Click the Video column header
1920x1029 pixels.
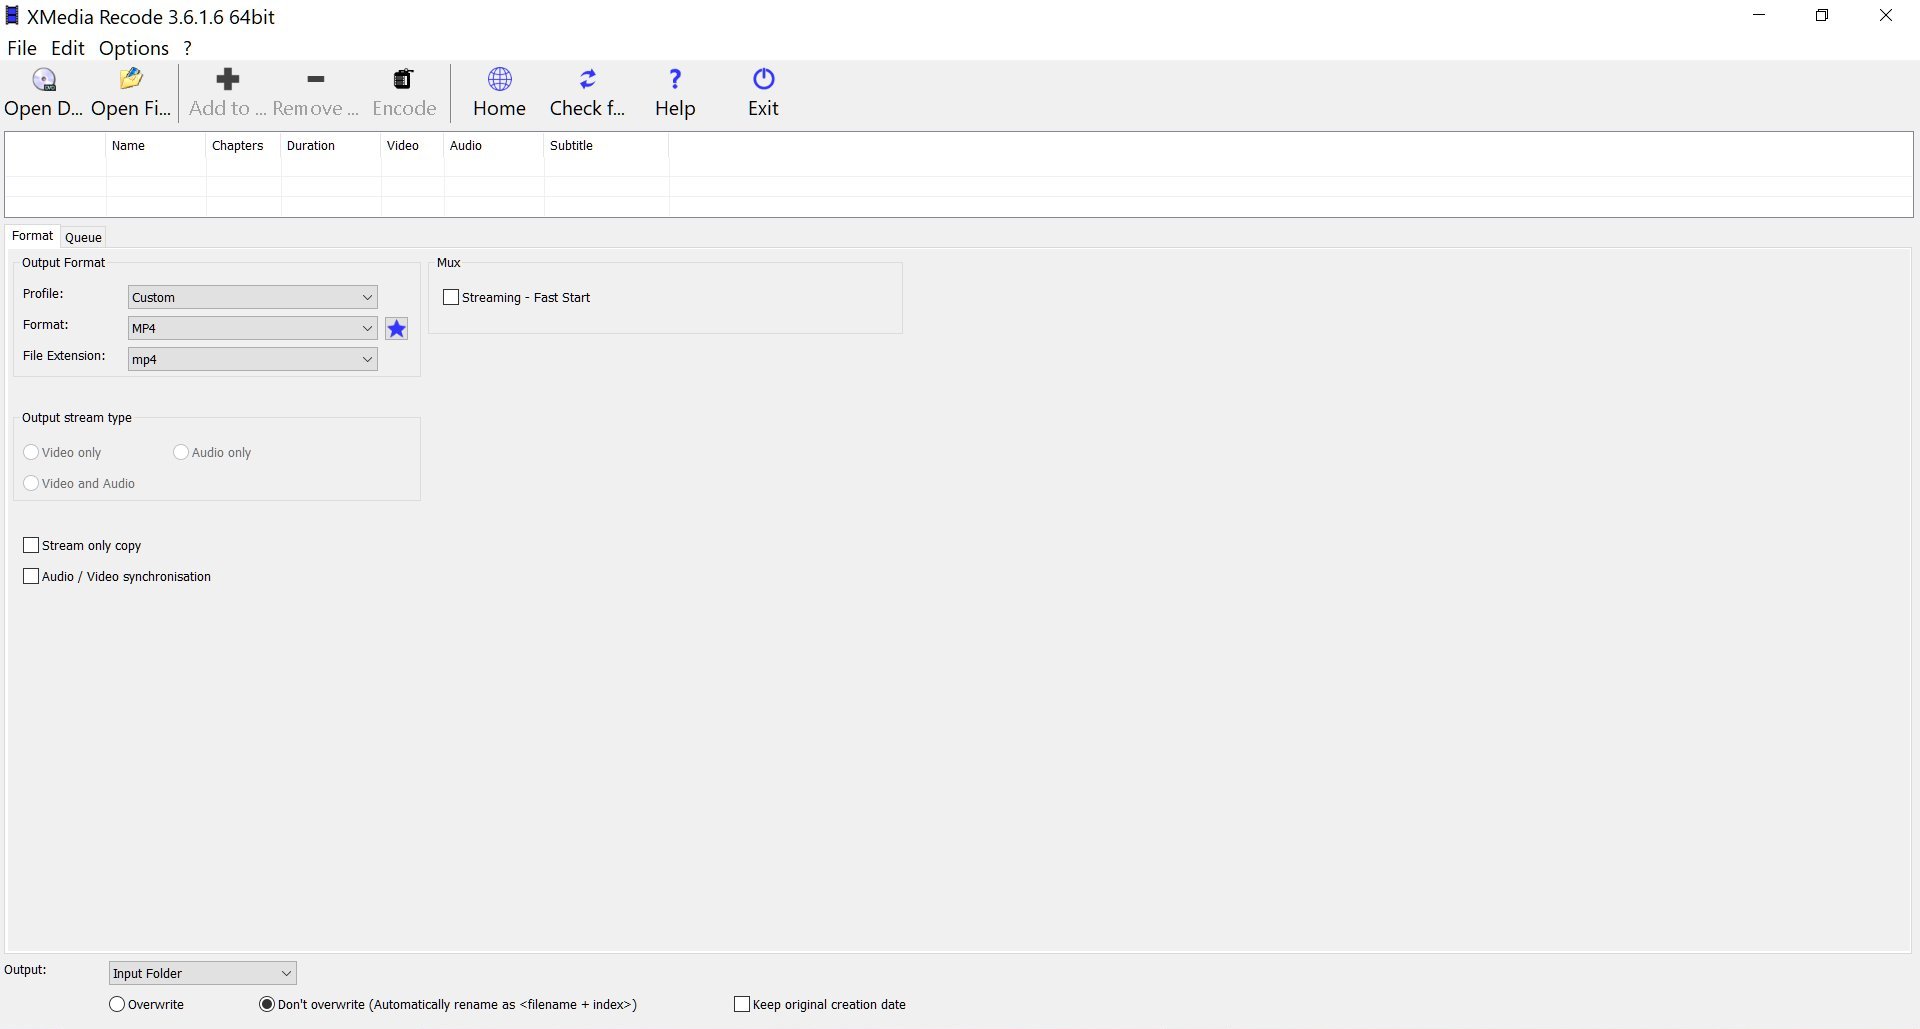412,146
